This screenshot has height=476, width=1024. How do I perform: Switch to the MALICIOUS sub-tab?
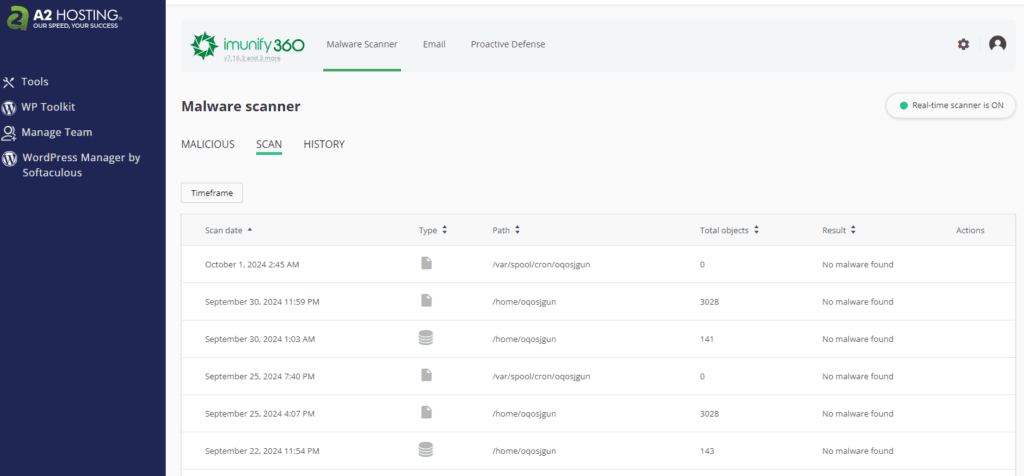[x=208, y=144]
